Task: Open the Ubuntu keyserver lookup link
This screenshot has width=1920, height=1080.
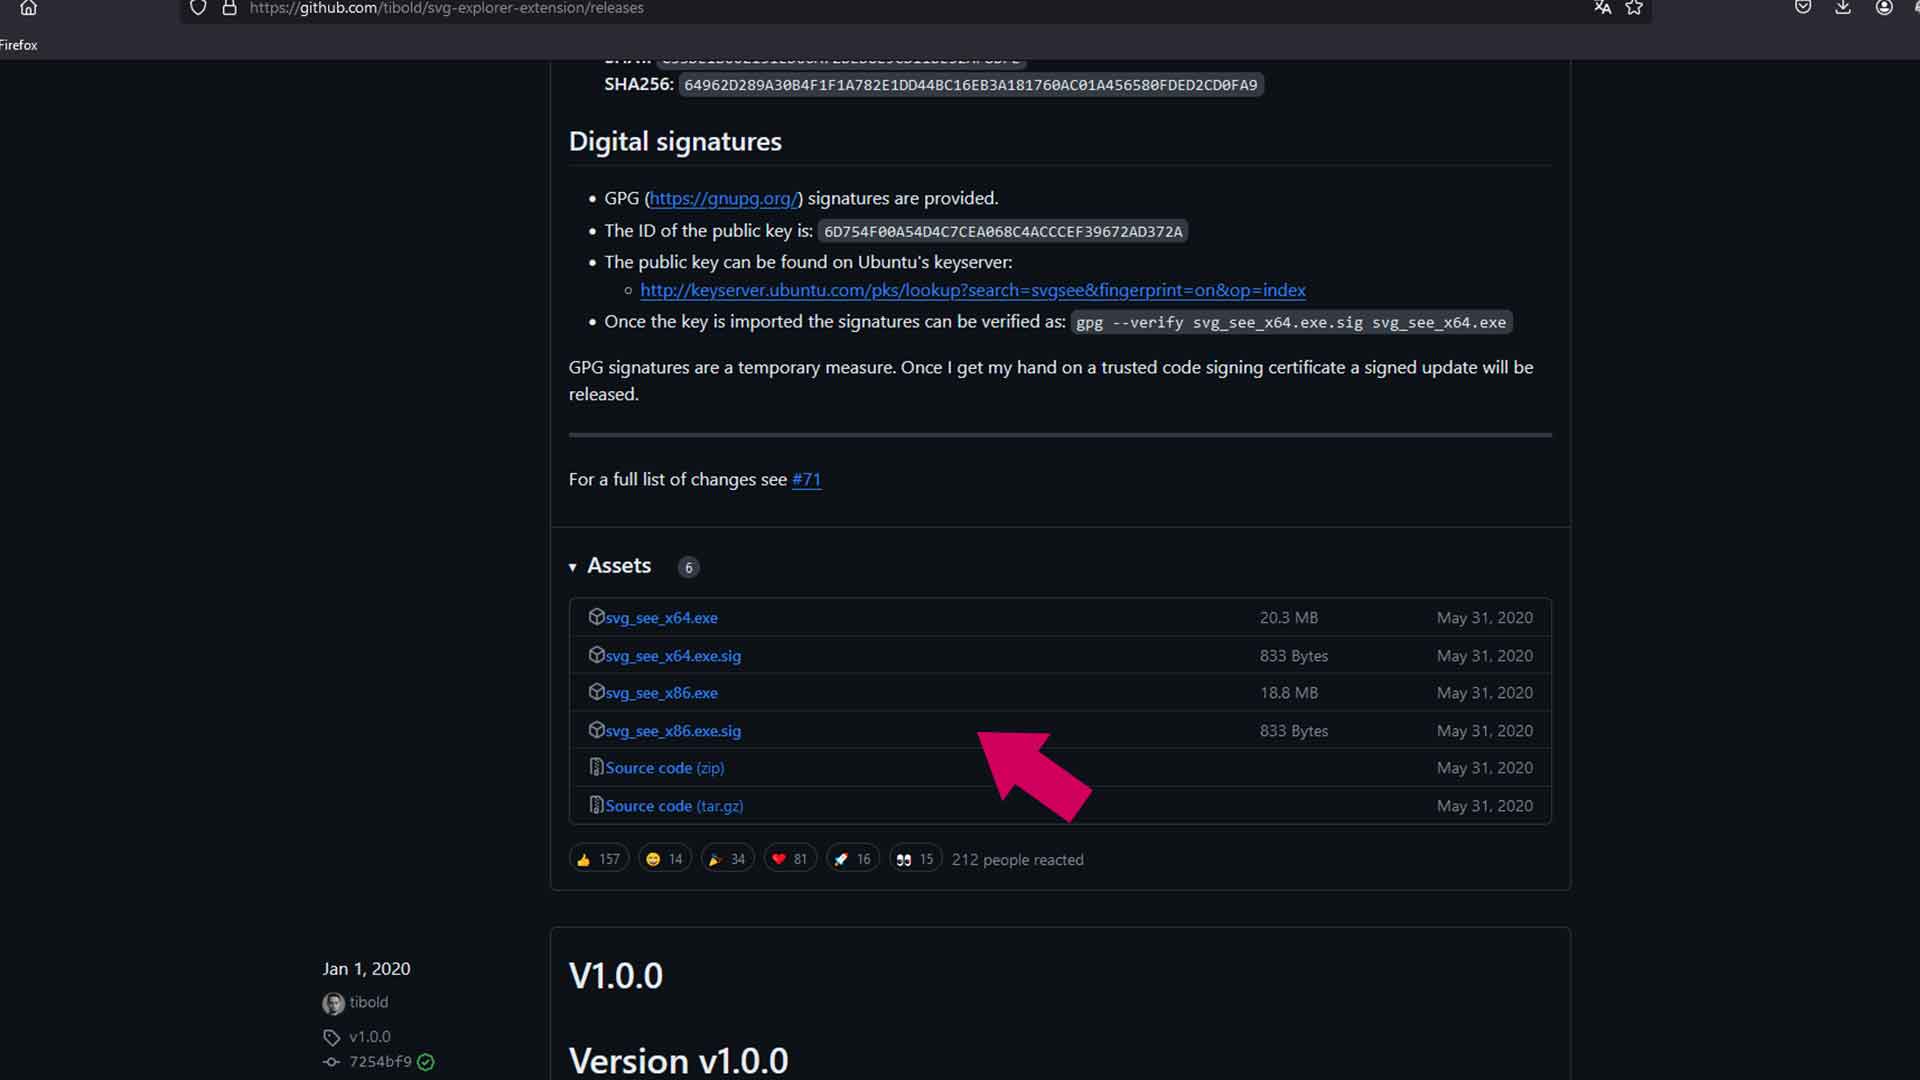Action: [973, 290]
